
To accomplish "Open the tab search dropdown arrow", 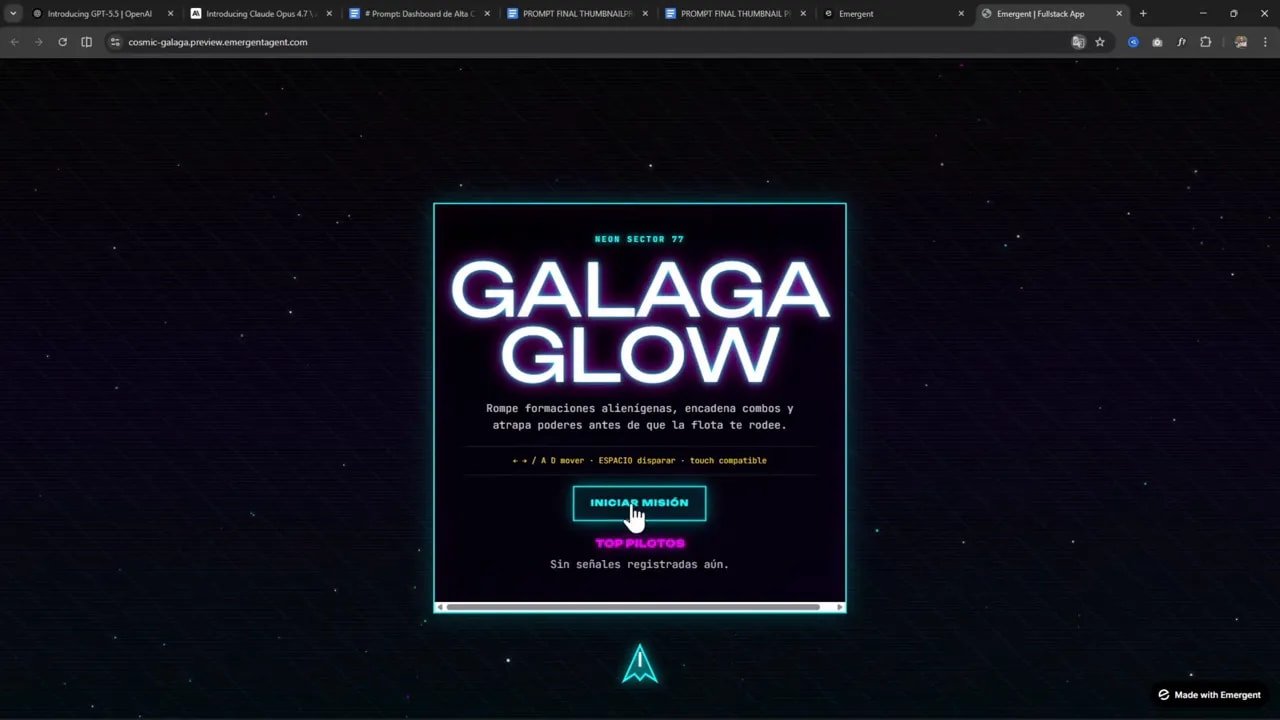I will pyautogui.click(x=13, y=14).
